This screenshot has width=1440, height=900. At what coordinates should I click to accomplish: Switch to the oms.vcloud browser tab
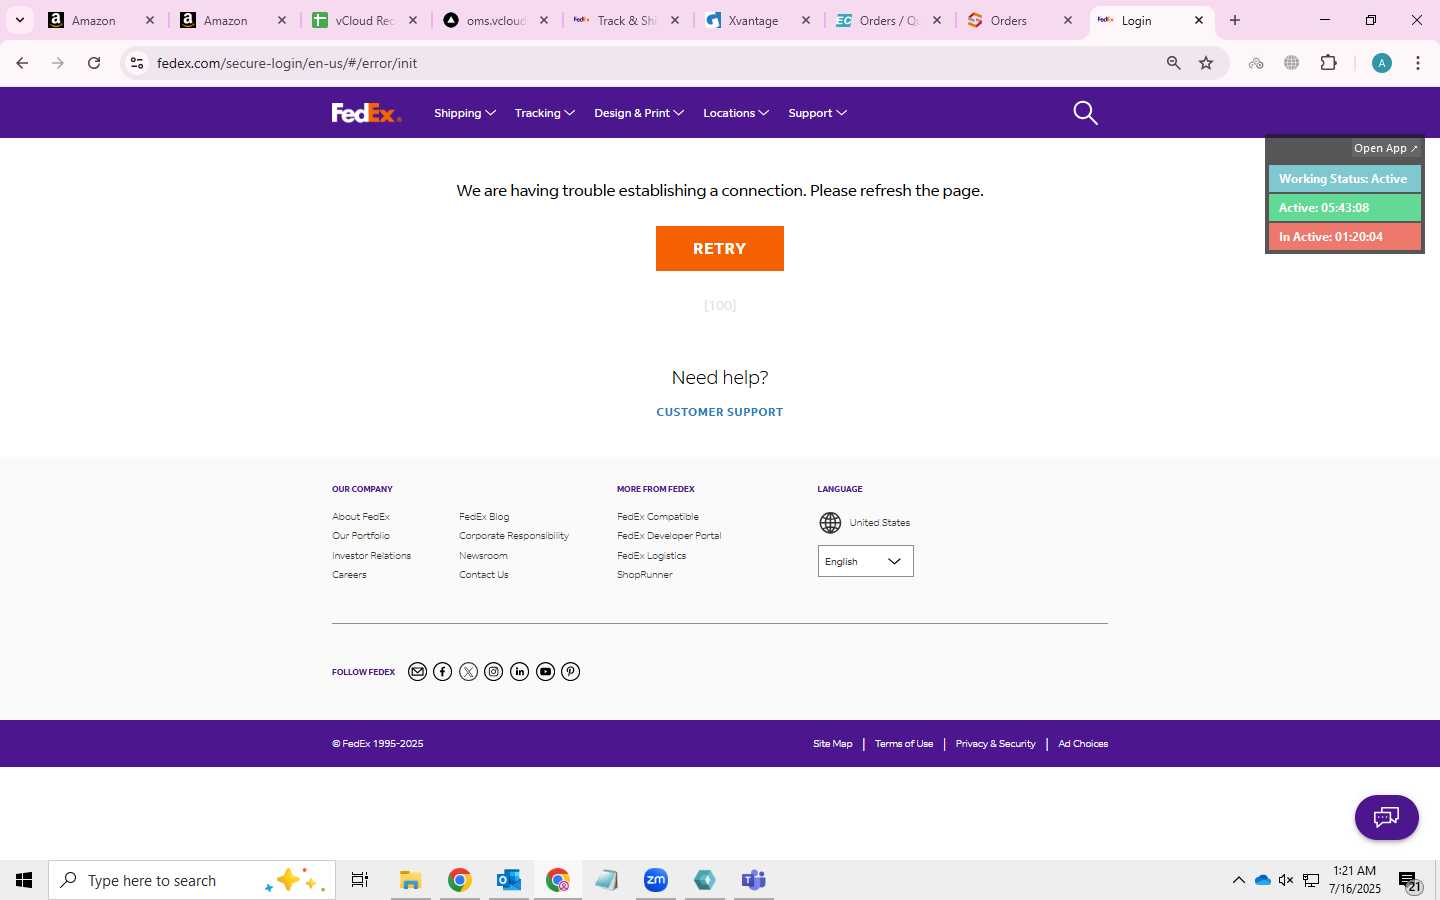click(495, 20)
